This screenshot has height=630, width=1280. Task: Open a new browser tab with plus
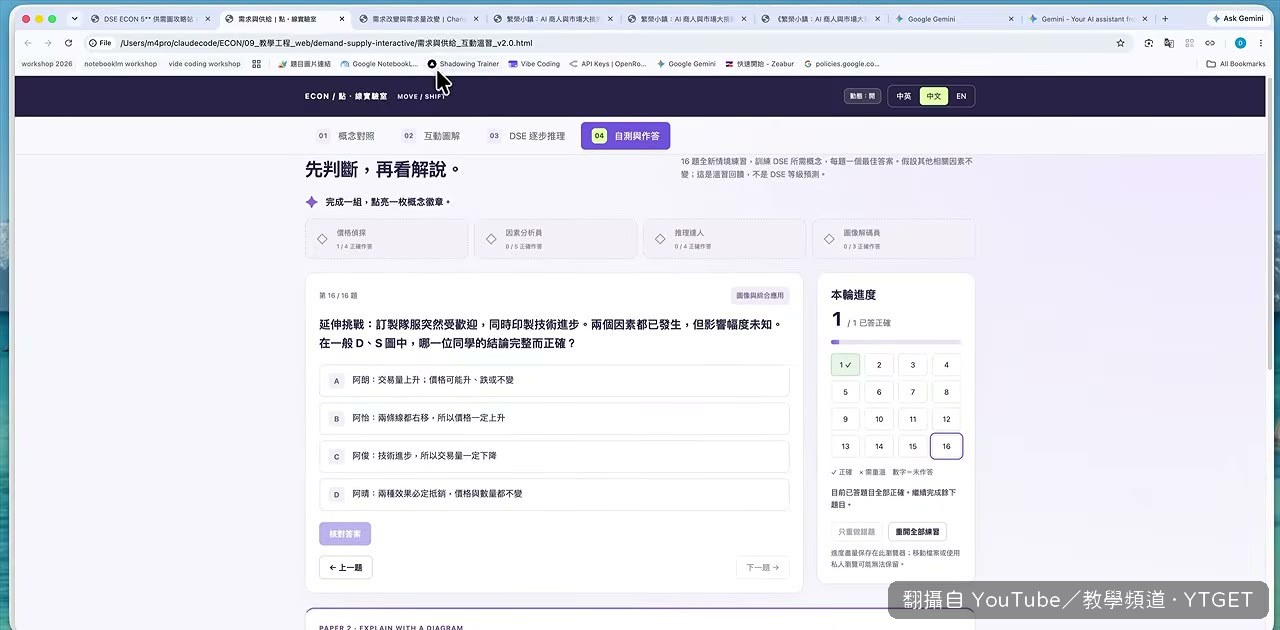(x=1165, y=18)
